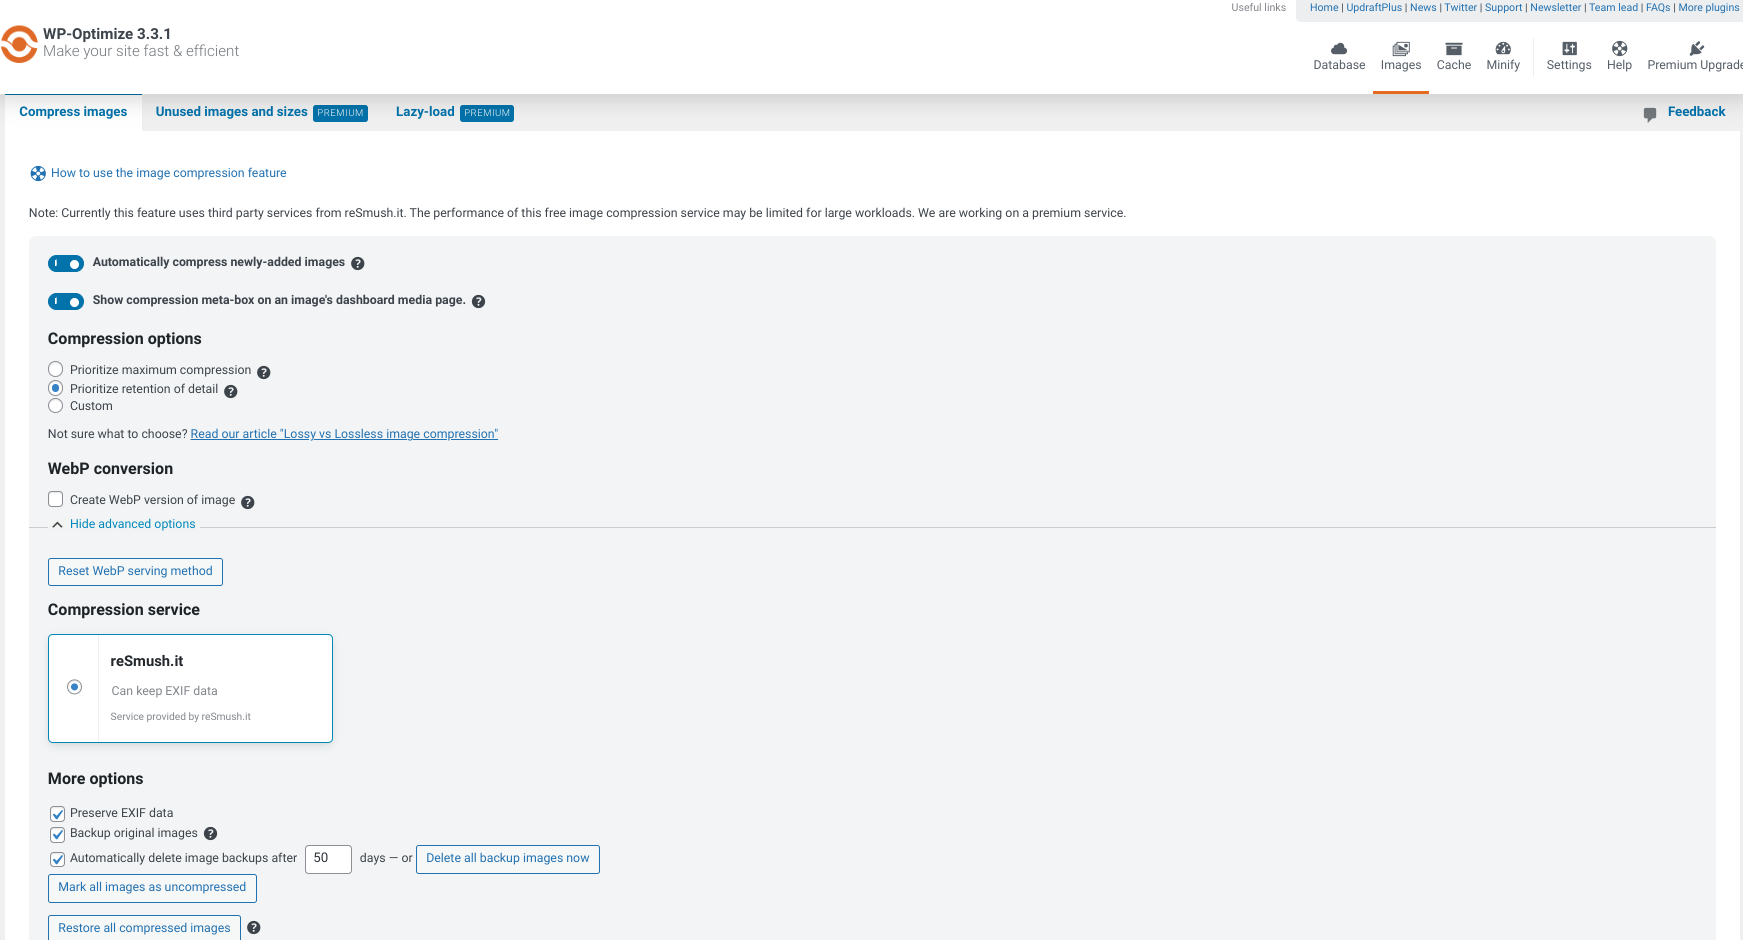Uncheck Preserve EXIF data checkbox

[58, 814]
